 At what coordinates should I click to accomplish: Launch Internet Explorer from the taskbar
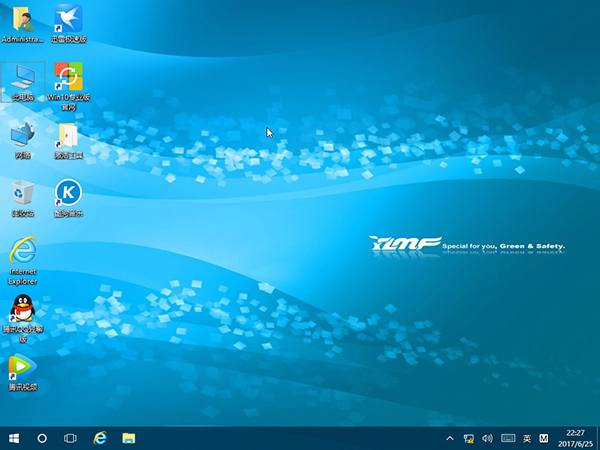(x=100, y=438)
